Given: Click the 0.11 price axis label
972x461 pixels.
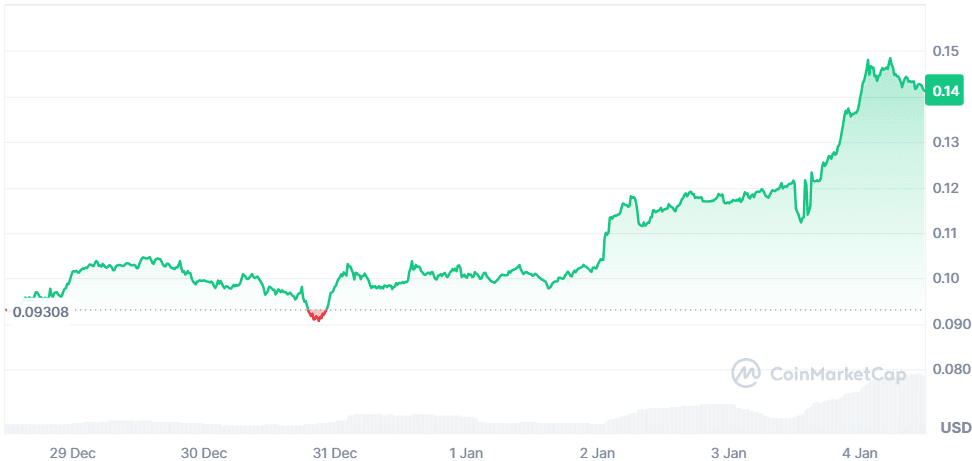Looking at the screenshot, I should click(946, 233).
